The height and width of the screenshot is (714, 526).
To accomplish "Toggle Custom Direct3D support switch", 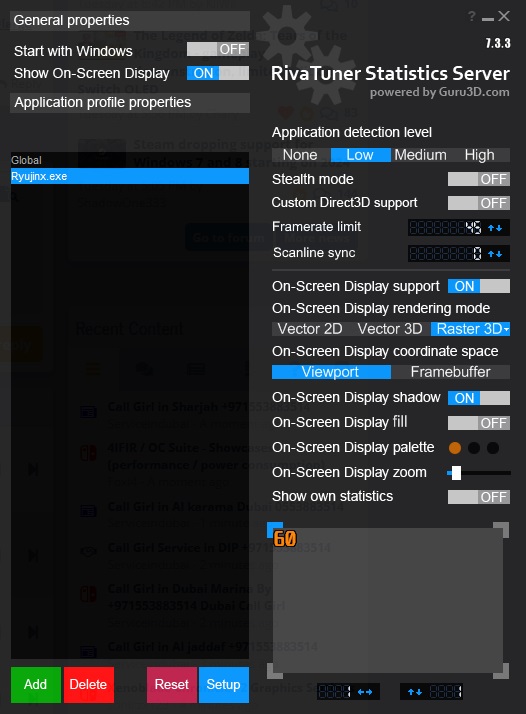I will pos(479,203).
